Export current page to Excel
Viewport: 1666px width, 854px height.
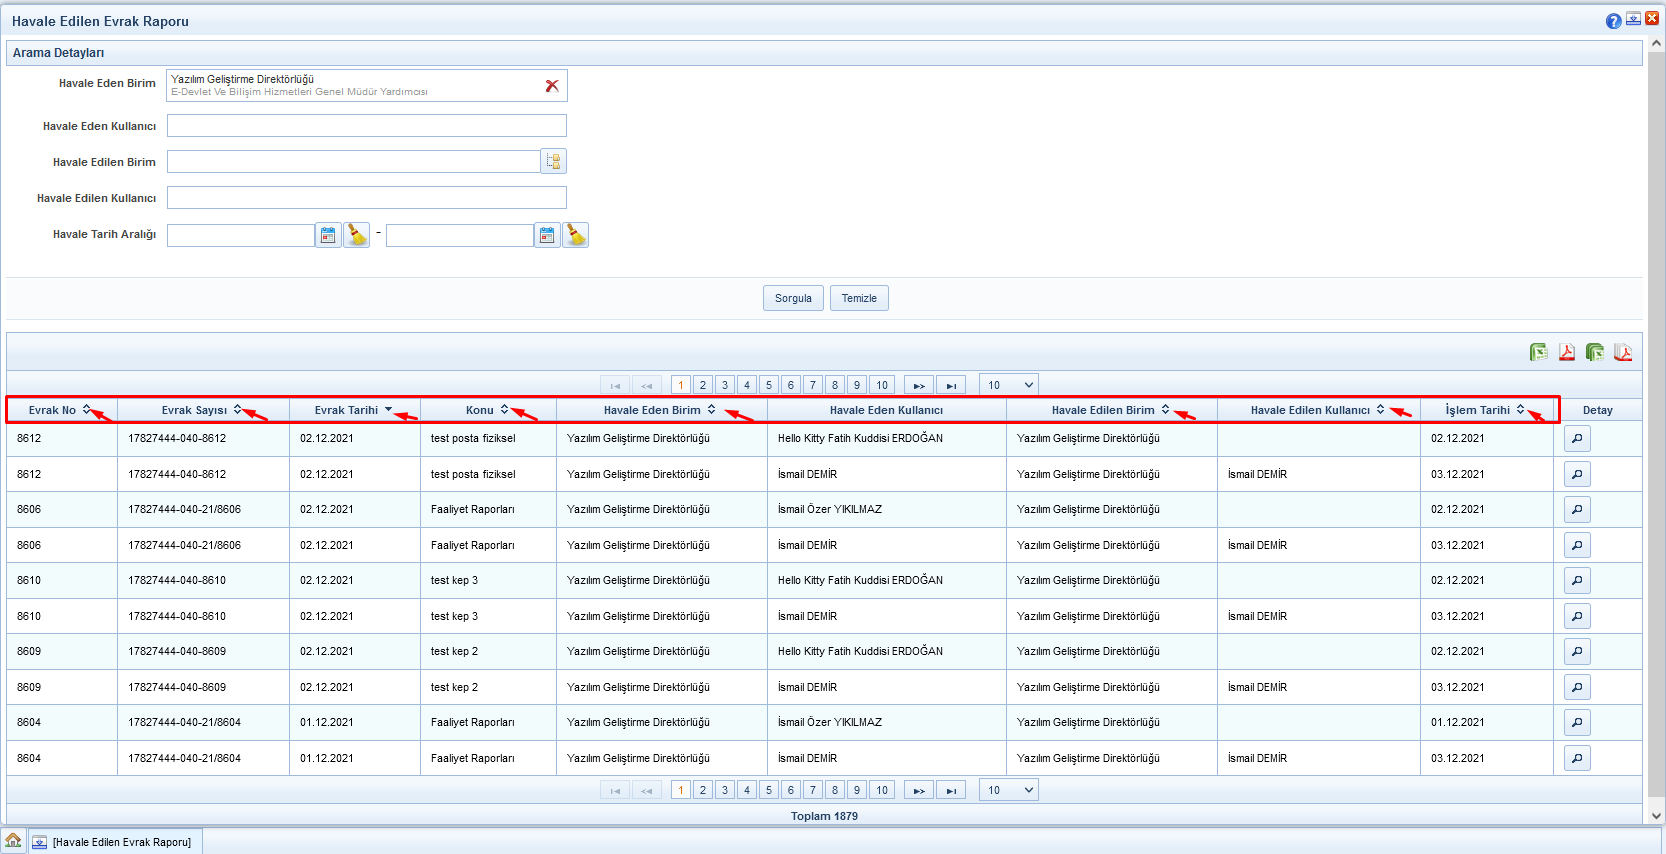(1538, 352)
